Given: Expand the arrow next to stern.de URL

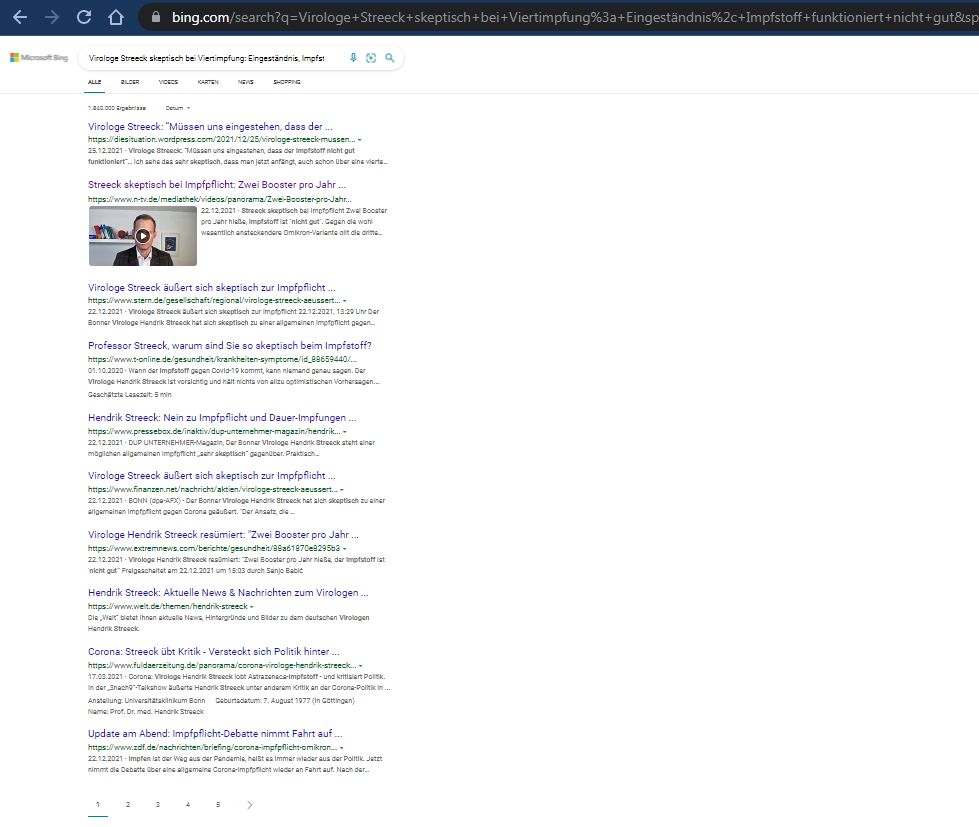Looking at the screenshot, I should click(345, 300).
